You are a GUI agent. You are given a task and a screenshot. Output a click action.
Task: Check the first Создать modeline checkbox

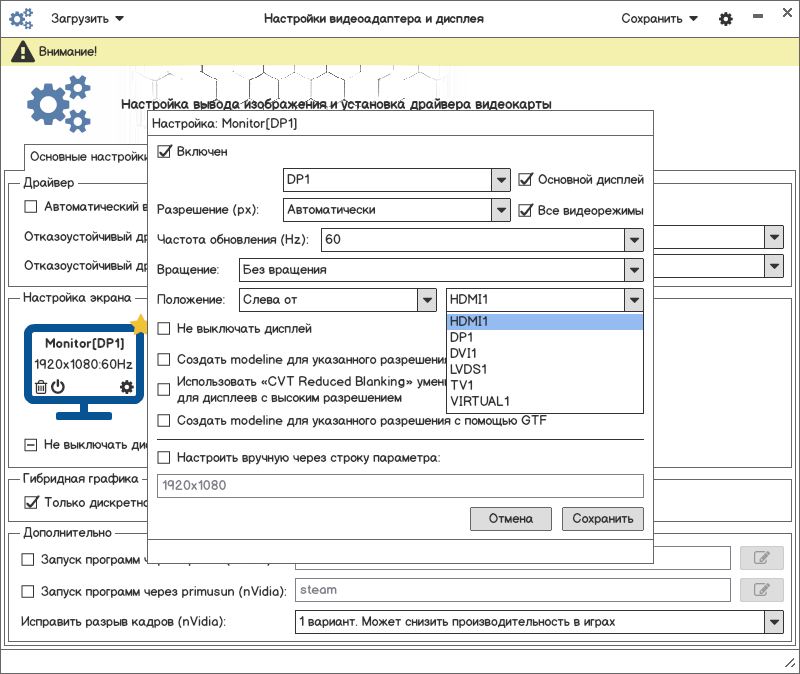click(164, 360)
